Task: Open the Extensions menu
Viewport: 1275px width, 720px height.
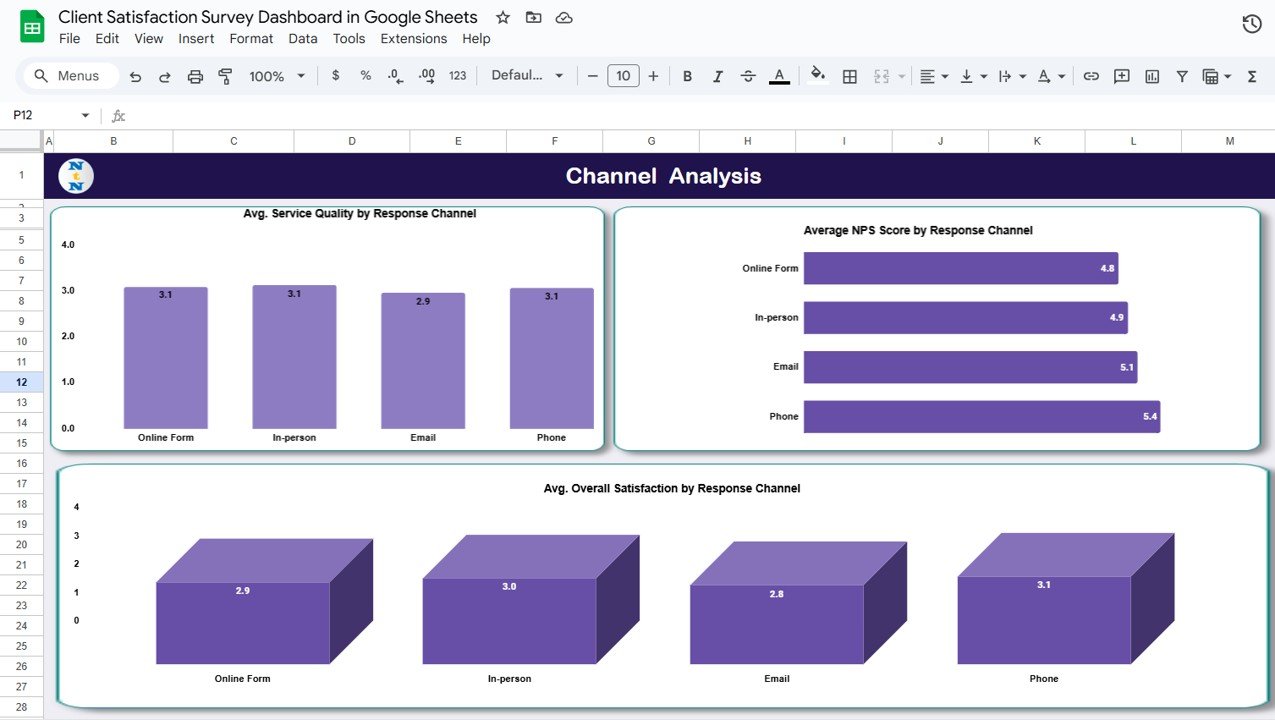Action: point(413,38)
